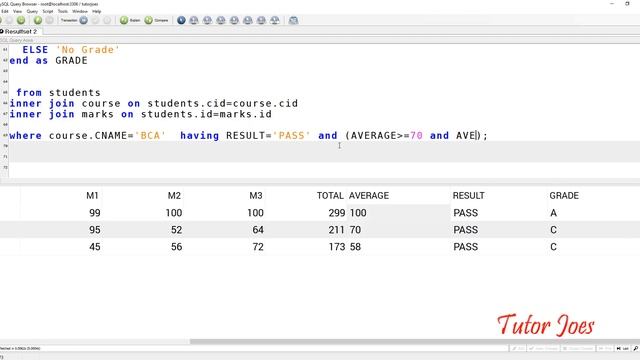Click the RESULT column header
This screenshot has height=360, width=640.
tap(469, 196)
